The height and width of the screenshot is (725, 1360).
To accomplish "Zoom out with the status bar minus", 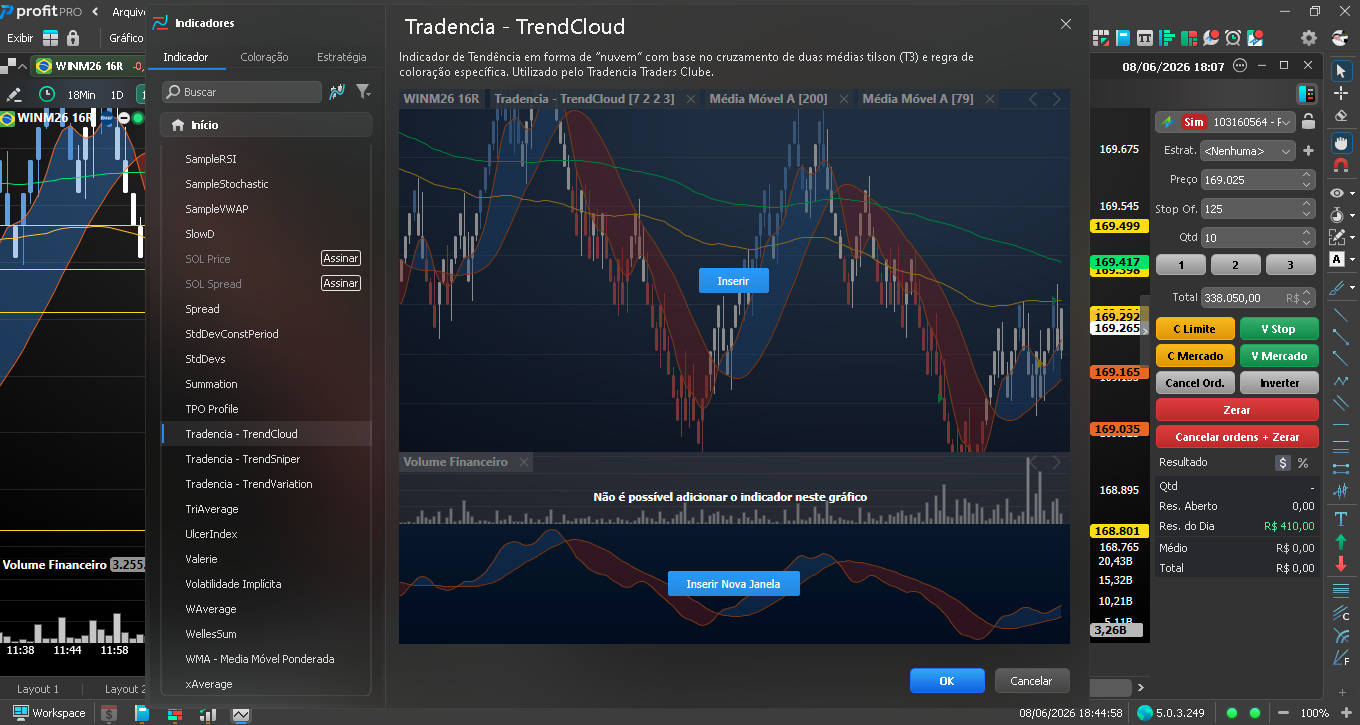I will [x=1284, y=713].
